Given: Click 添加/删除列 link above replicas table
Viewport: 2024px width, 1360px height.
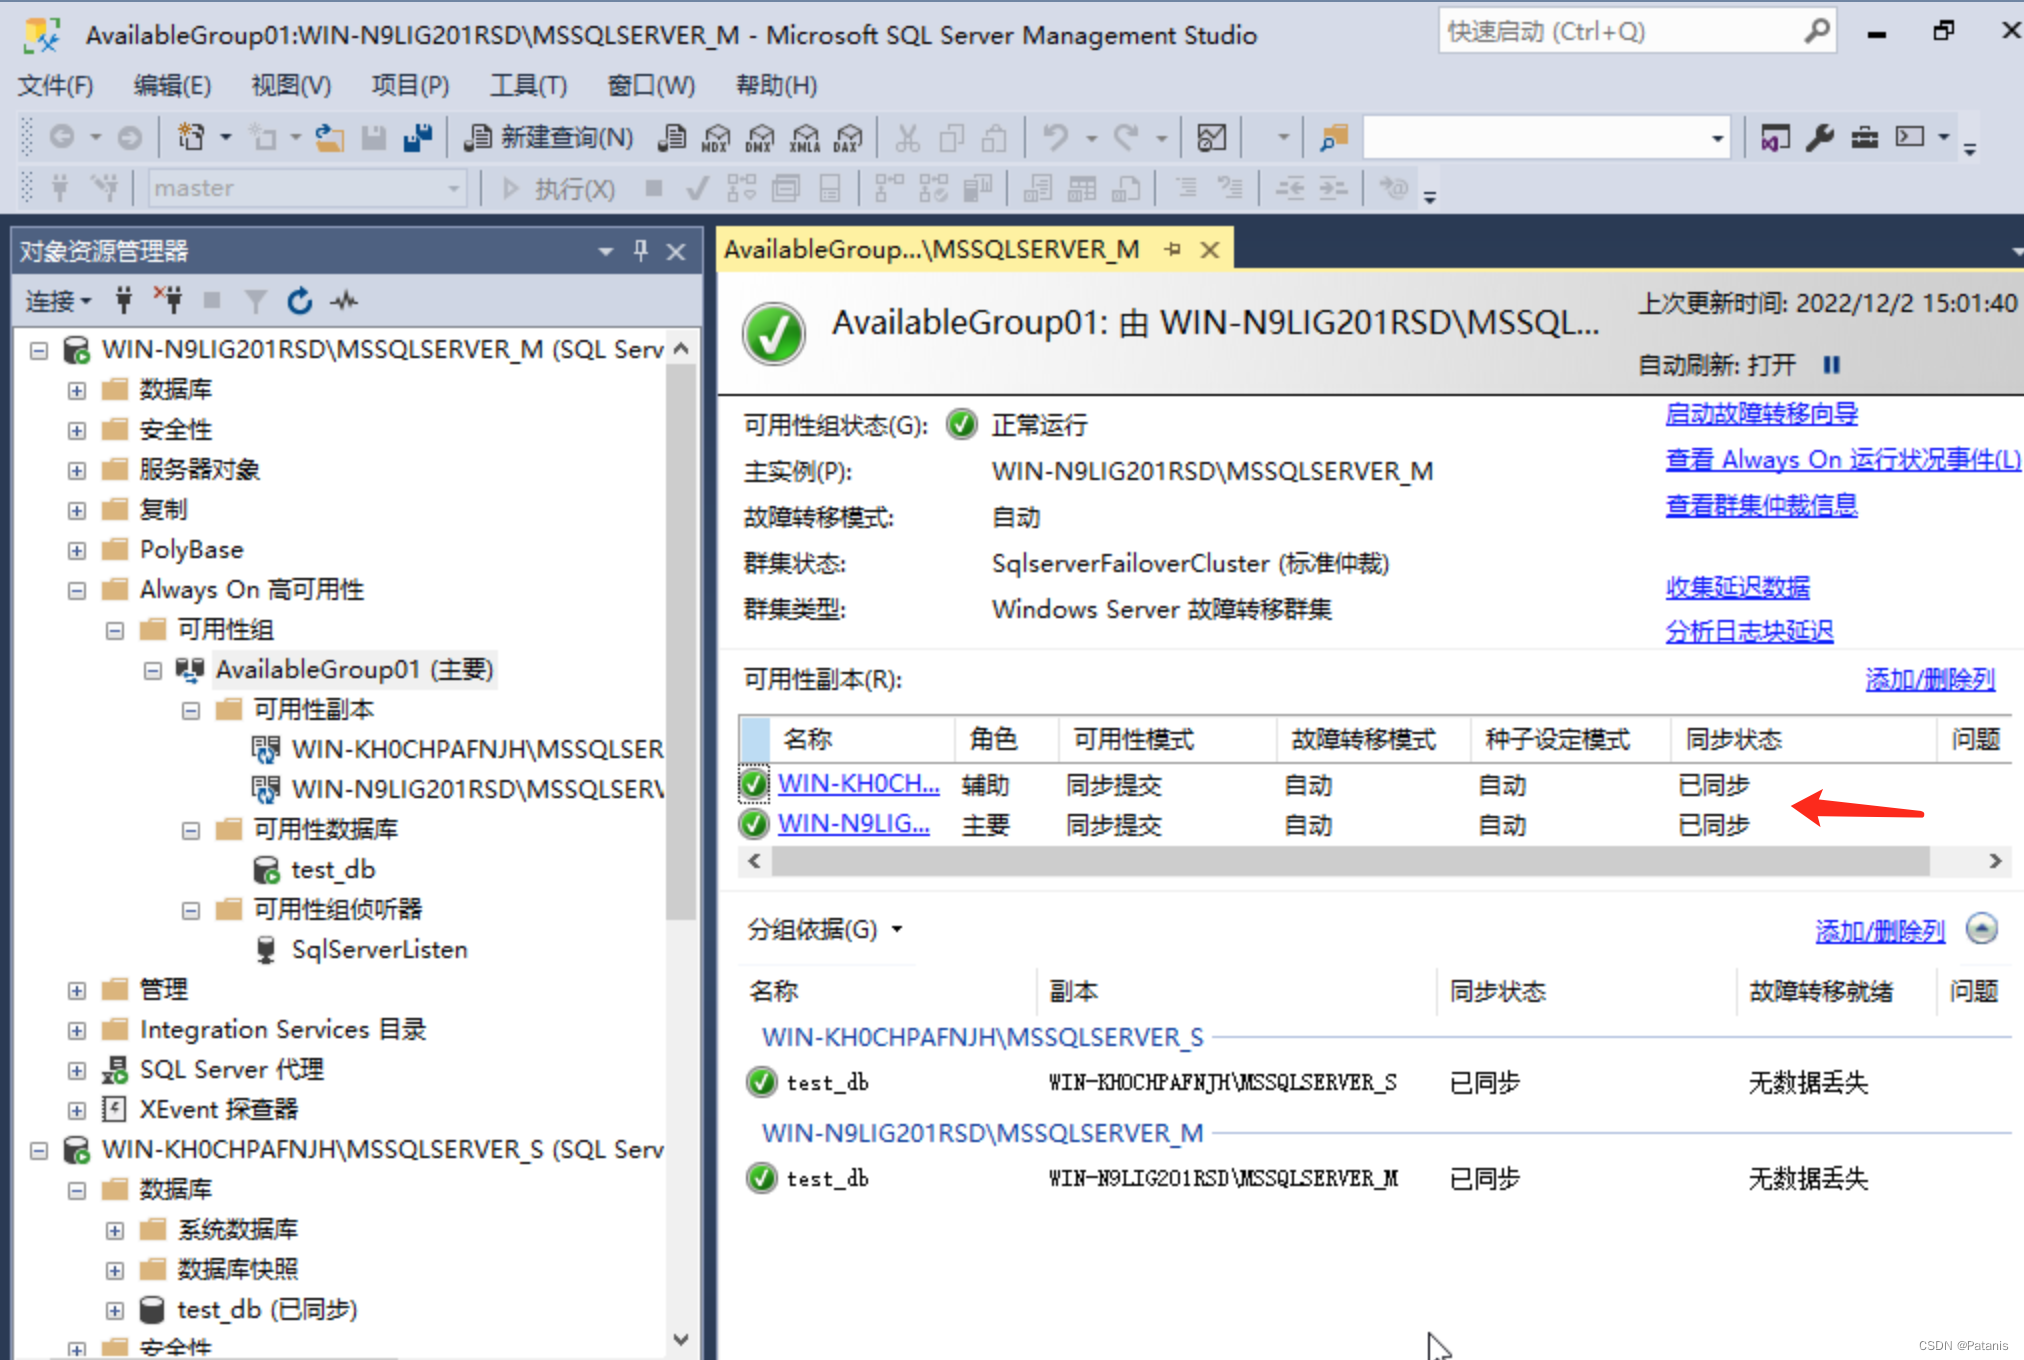Looking at the screenshot, I should (x=1930, y=680).
